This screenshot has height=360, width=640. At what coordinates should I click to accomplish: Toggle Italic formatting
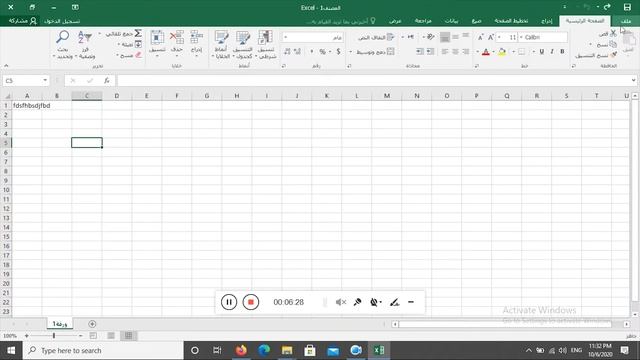pos(552,51)
